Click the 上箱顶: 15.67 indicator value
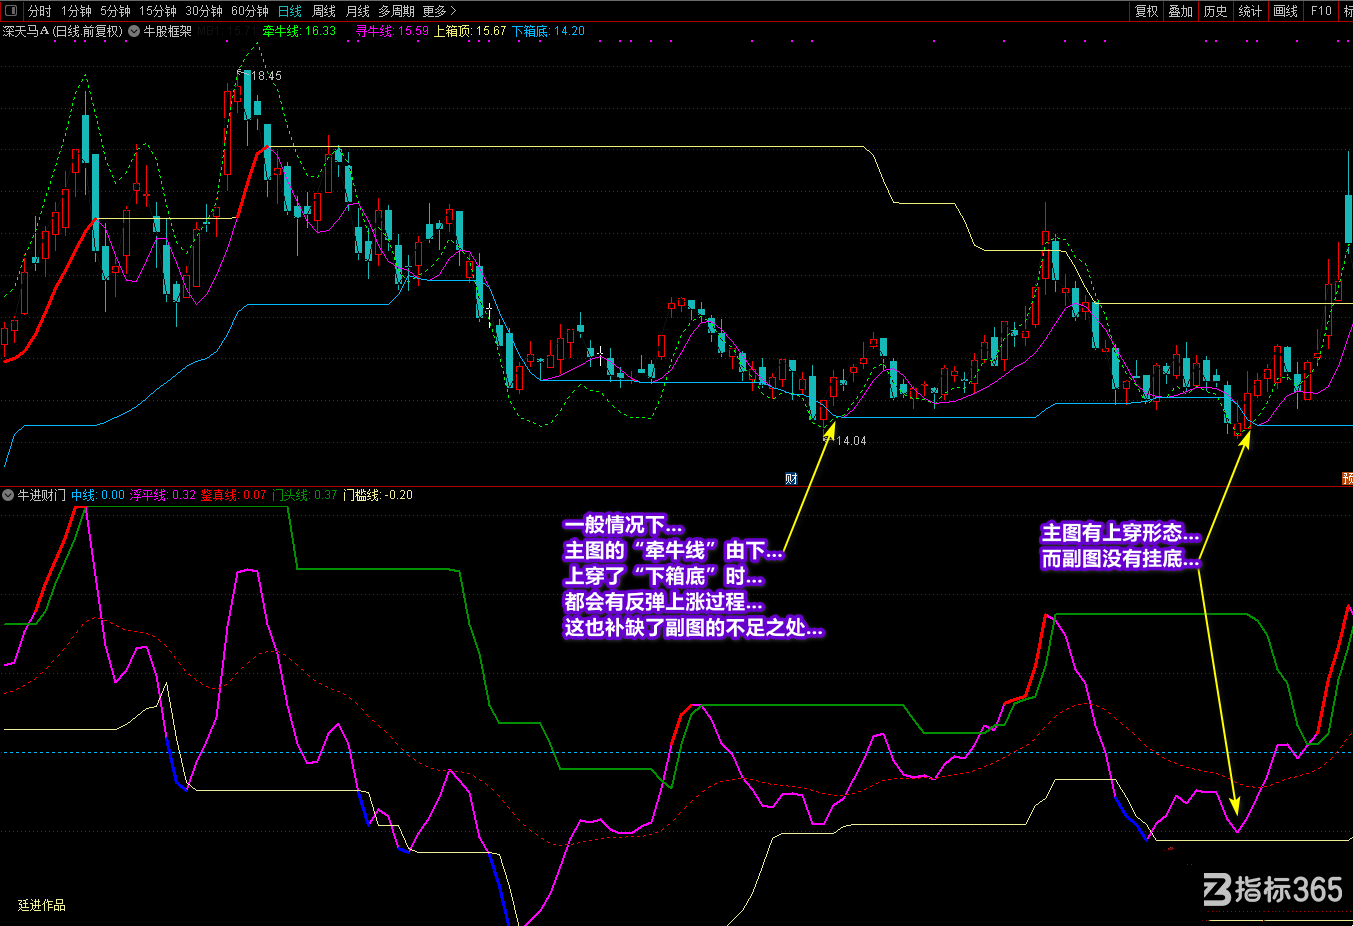 (470, 31)
